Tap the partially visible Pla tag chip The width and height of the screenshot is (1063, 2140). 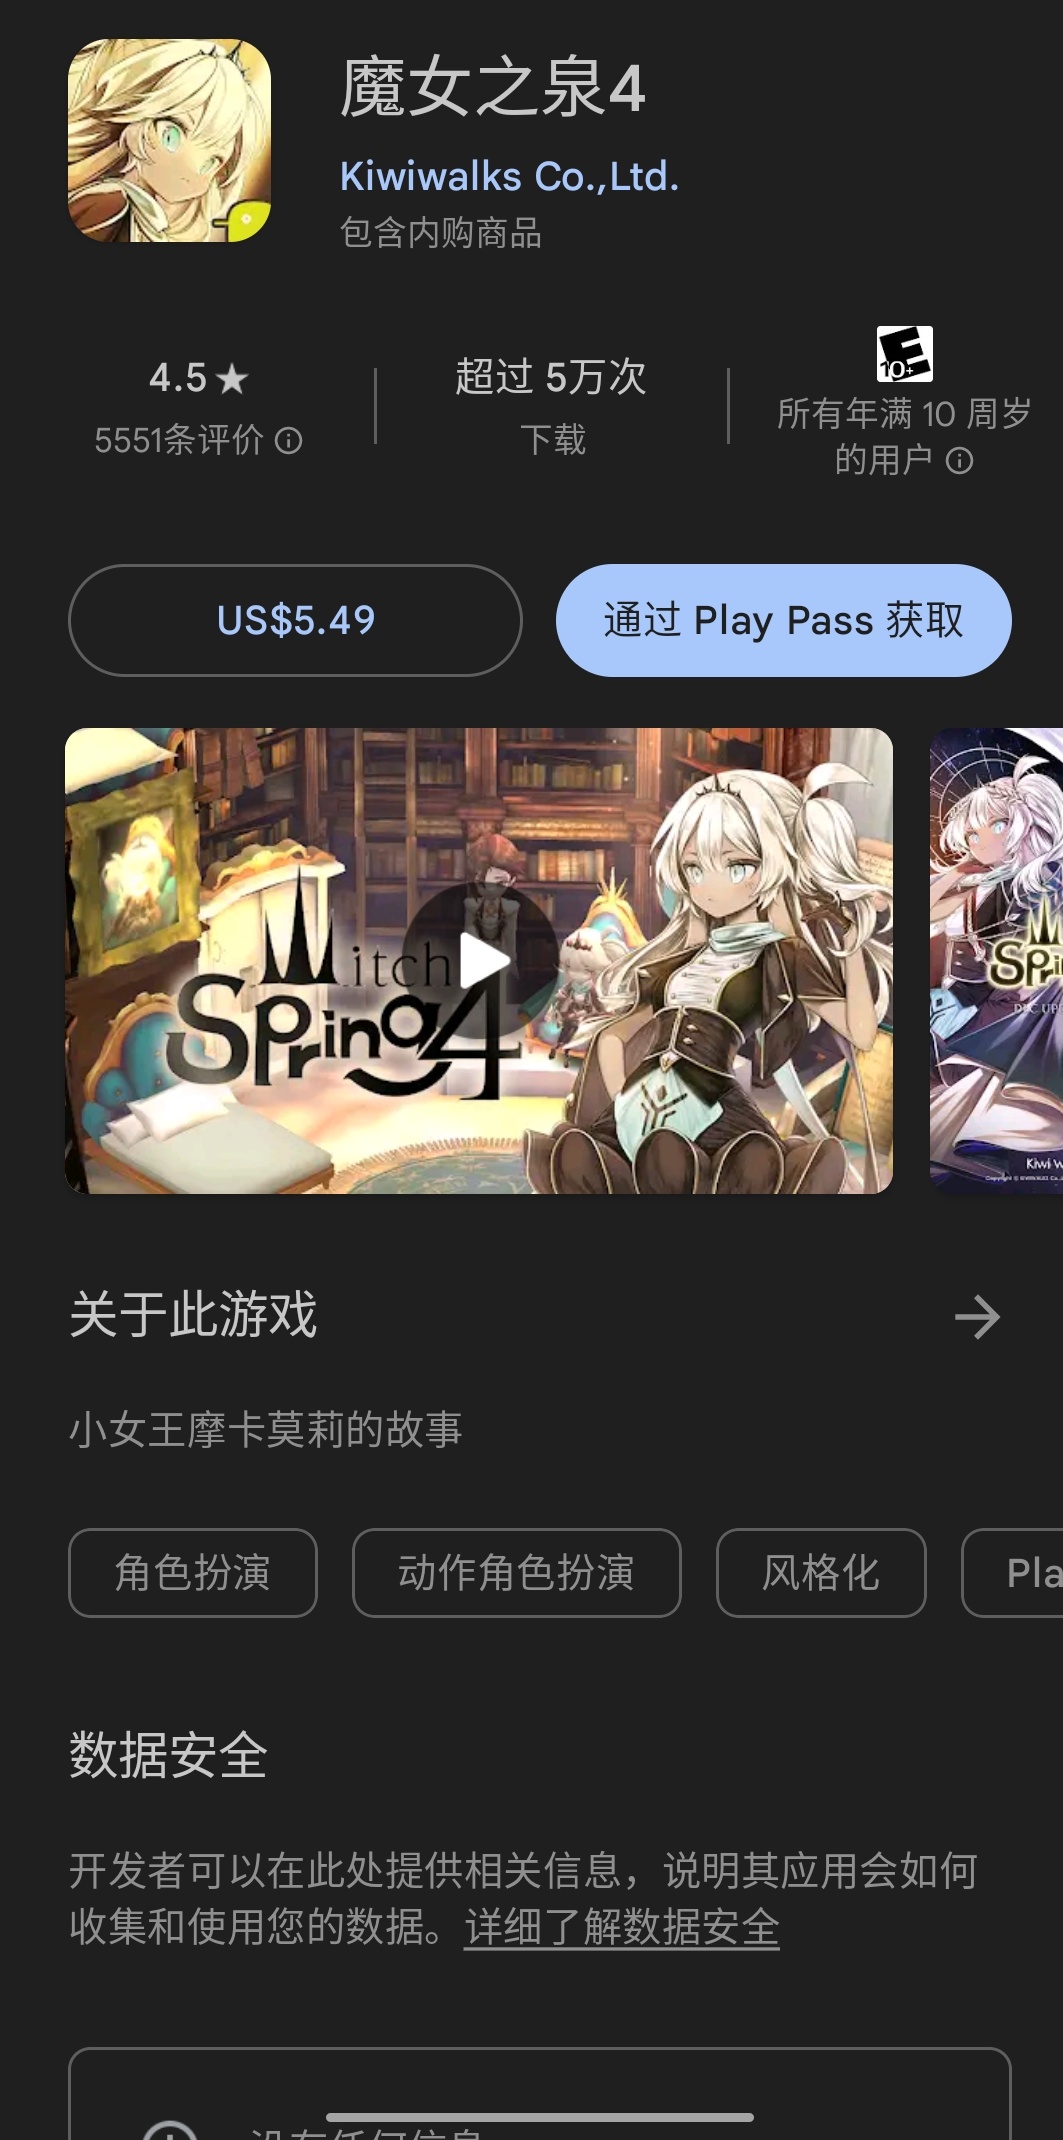tap(1012, 1573)
